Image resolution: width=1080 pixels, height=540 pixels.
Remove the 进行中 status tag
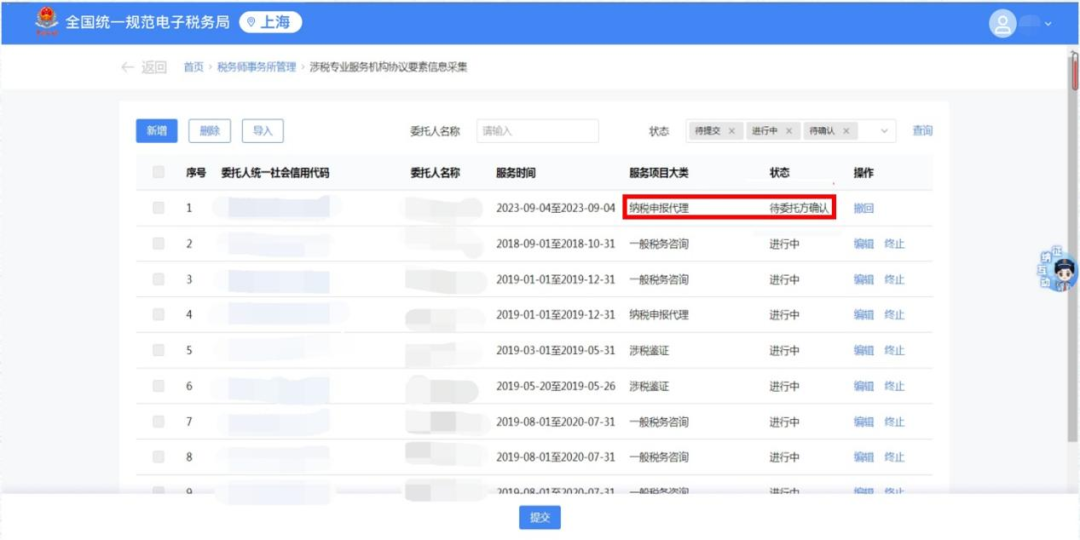point(789,131)
